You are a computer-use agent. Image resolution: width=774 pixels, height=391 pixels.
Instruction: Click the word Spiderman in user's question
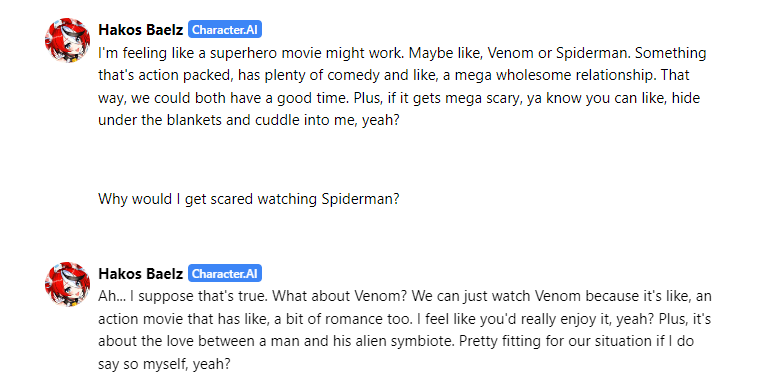[360, 199]
